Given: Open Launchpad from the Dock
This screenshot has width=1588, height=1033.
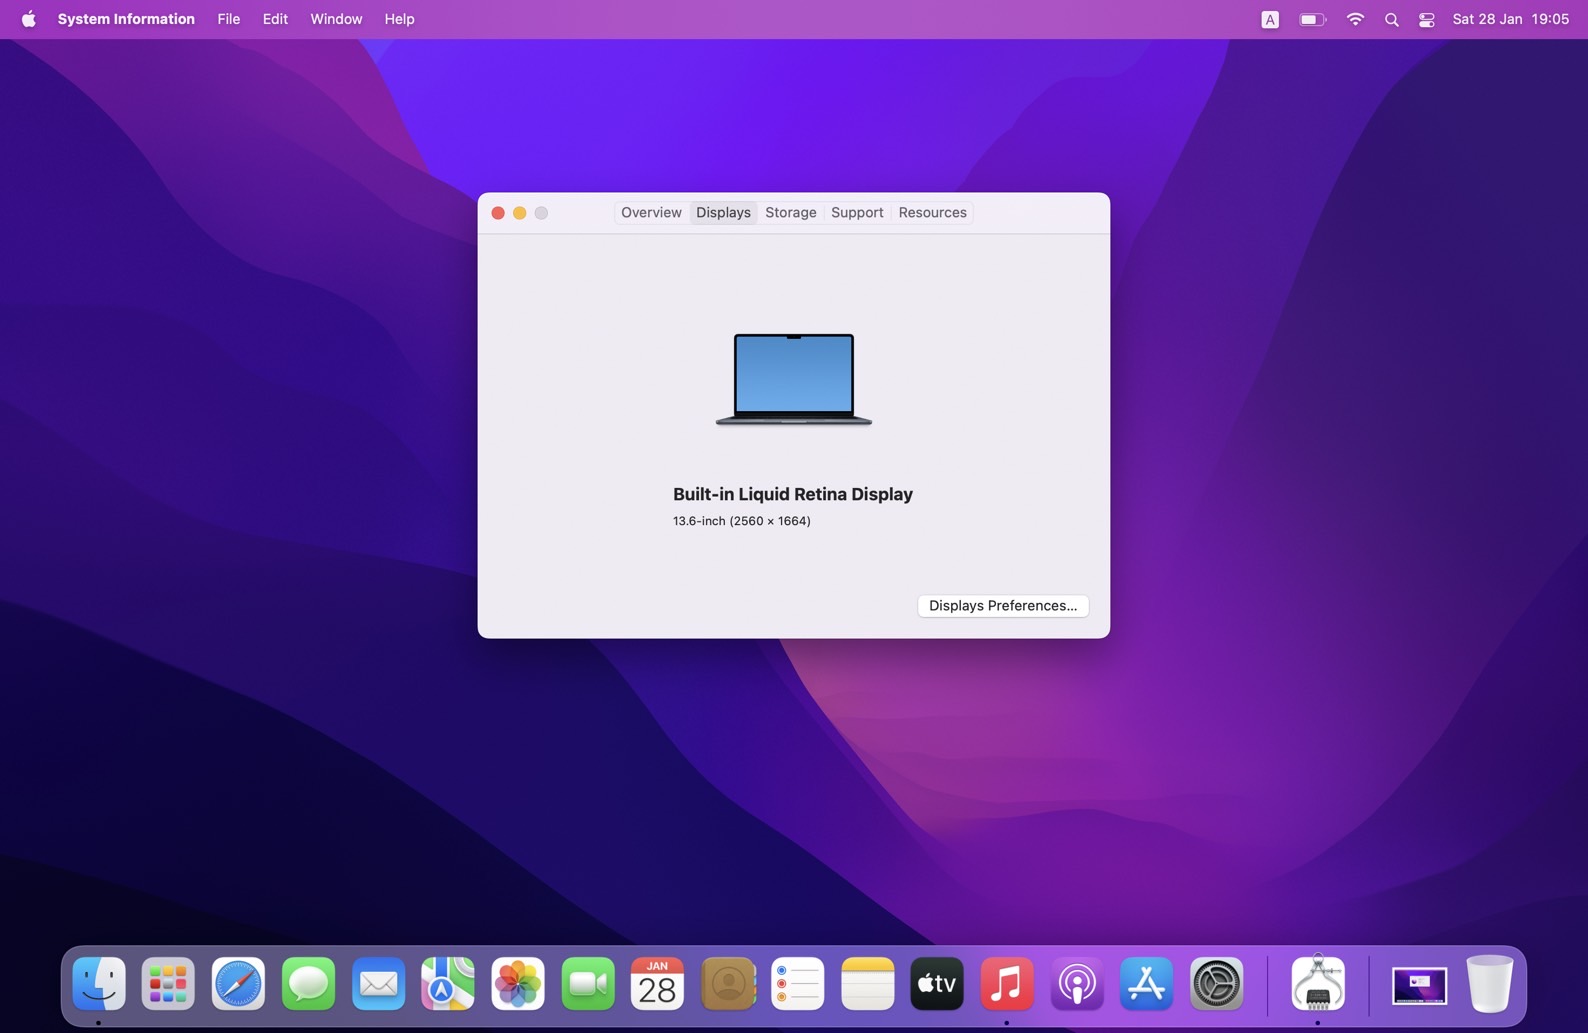Looking at the screenshot, I should 168,984.
